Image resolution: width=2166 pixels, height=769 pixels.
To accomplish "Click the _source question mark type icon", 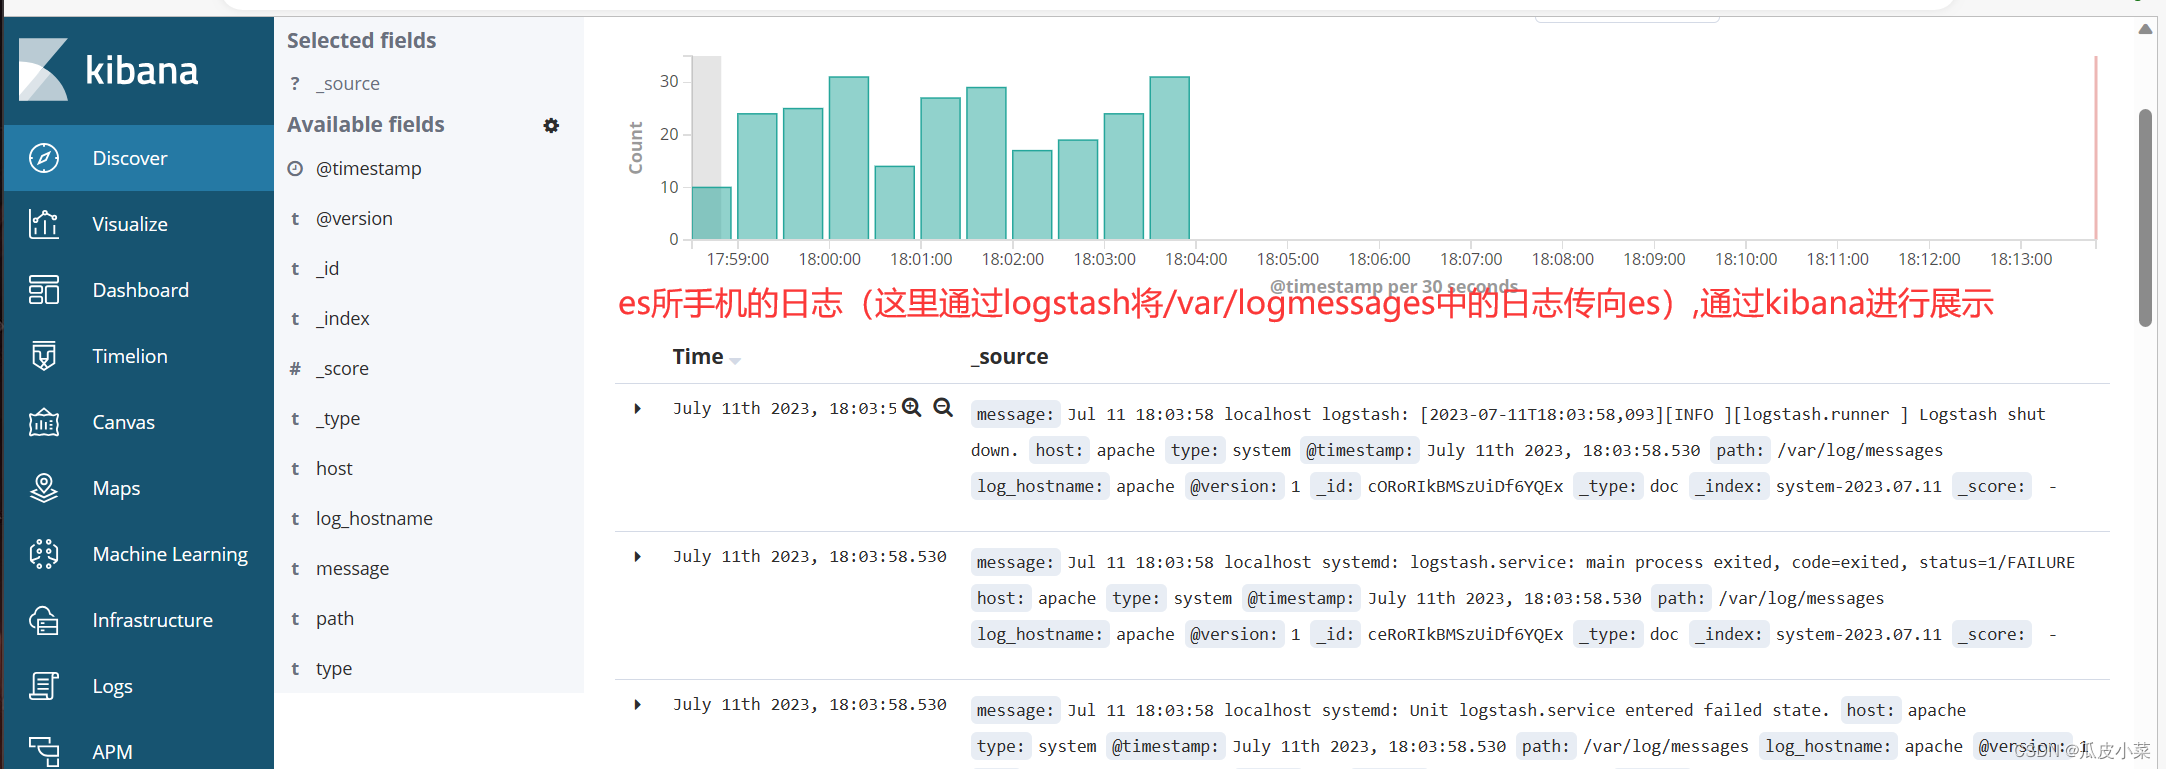I will click(x=295, y=84).
